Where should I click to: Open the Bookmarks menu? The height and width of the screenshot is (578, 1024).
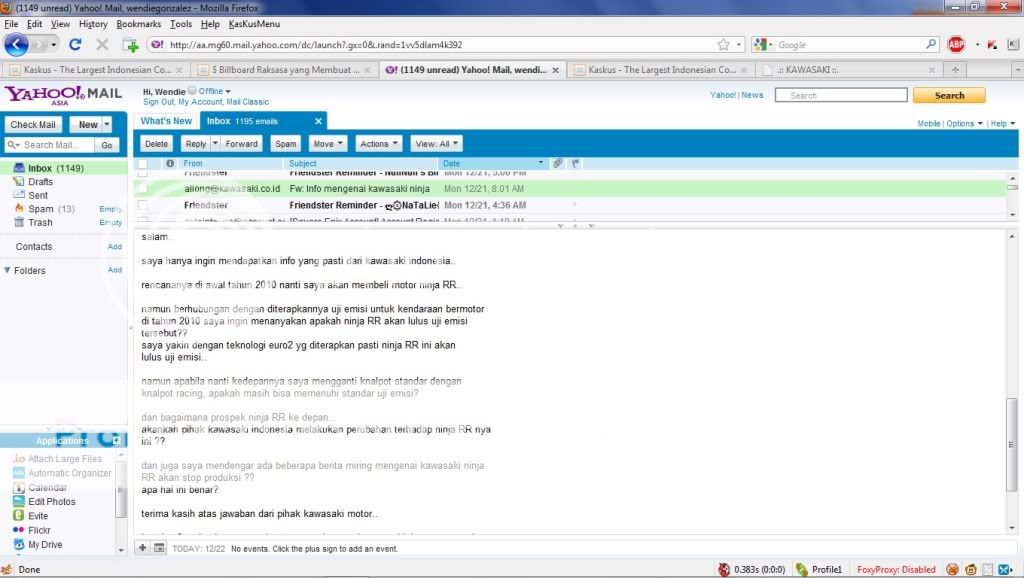(x=138, y=24)
